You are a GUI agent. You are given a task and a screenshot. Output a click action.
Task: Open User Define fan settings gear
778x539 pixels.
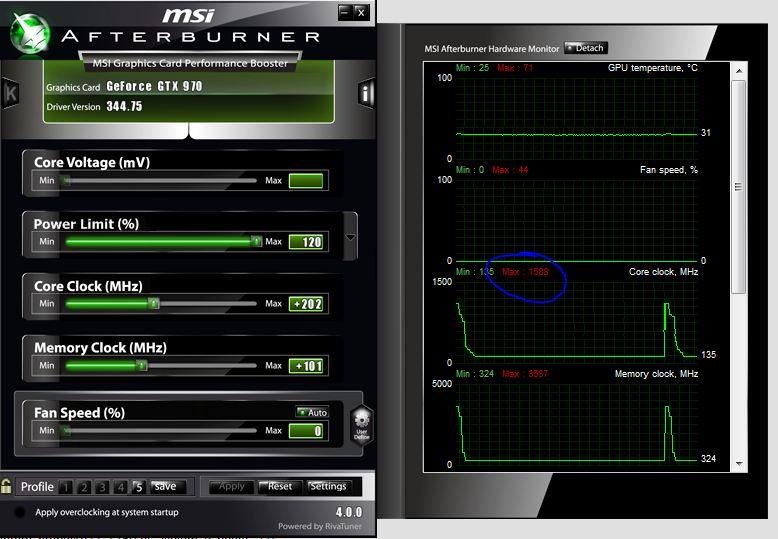(x=362, y=425)
